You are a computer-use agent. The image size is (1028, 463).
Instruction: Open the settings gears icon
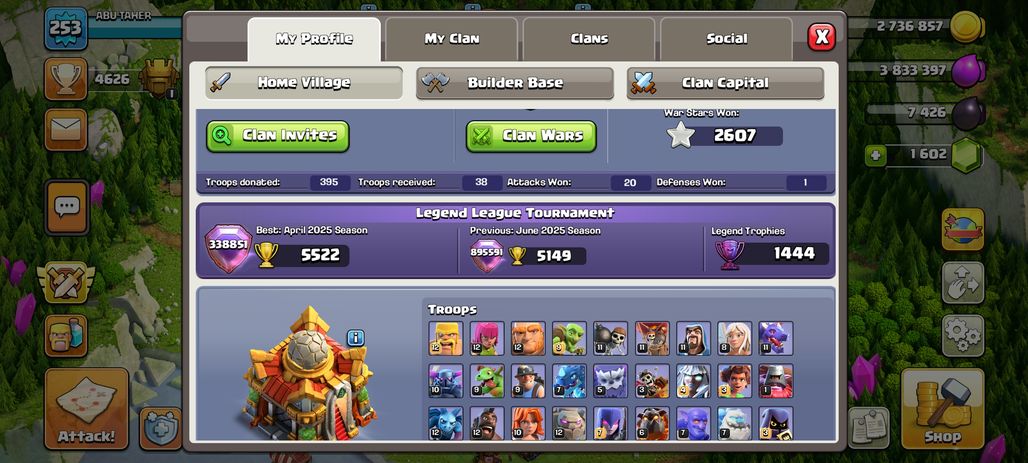[962, 336]
